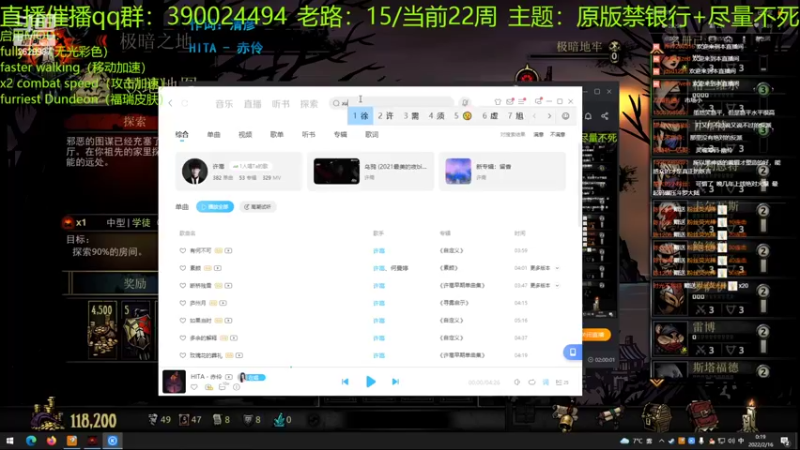800x450 pixels.
Task: Open album 《寻雾启示》 link
Action: coord(454,303)
